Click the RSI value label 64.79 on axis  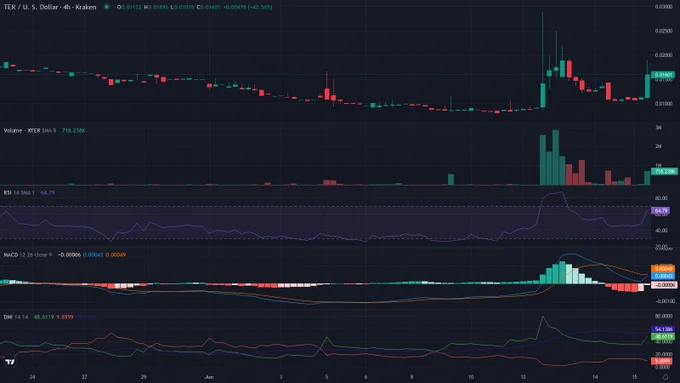pos(660,210)
